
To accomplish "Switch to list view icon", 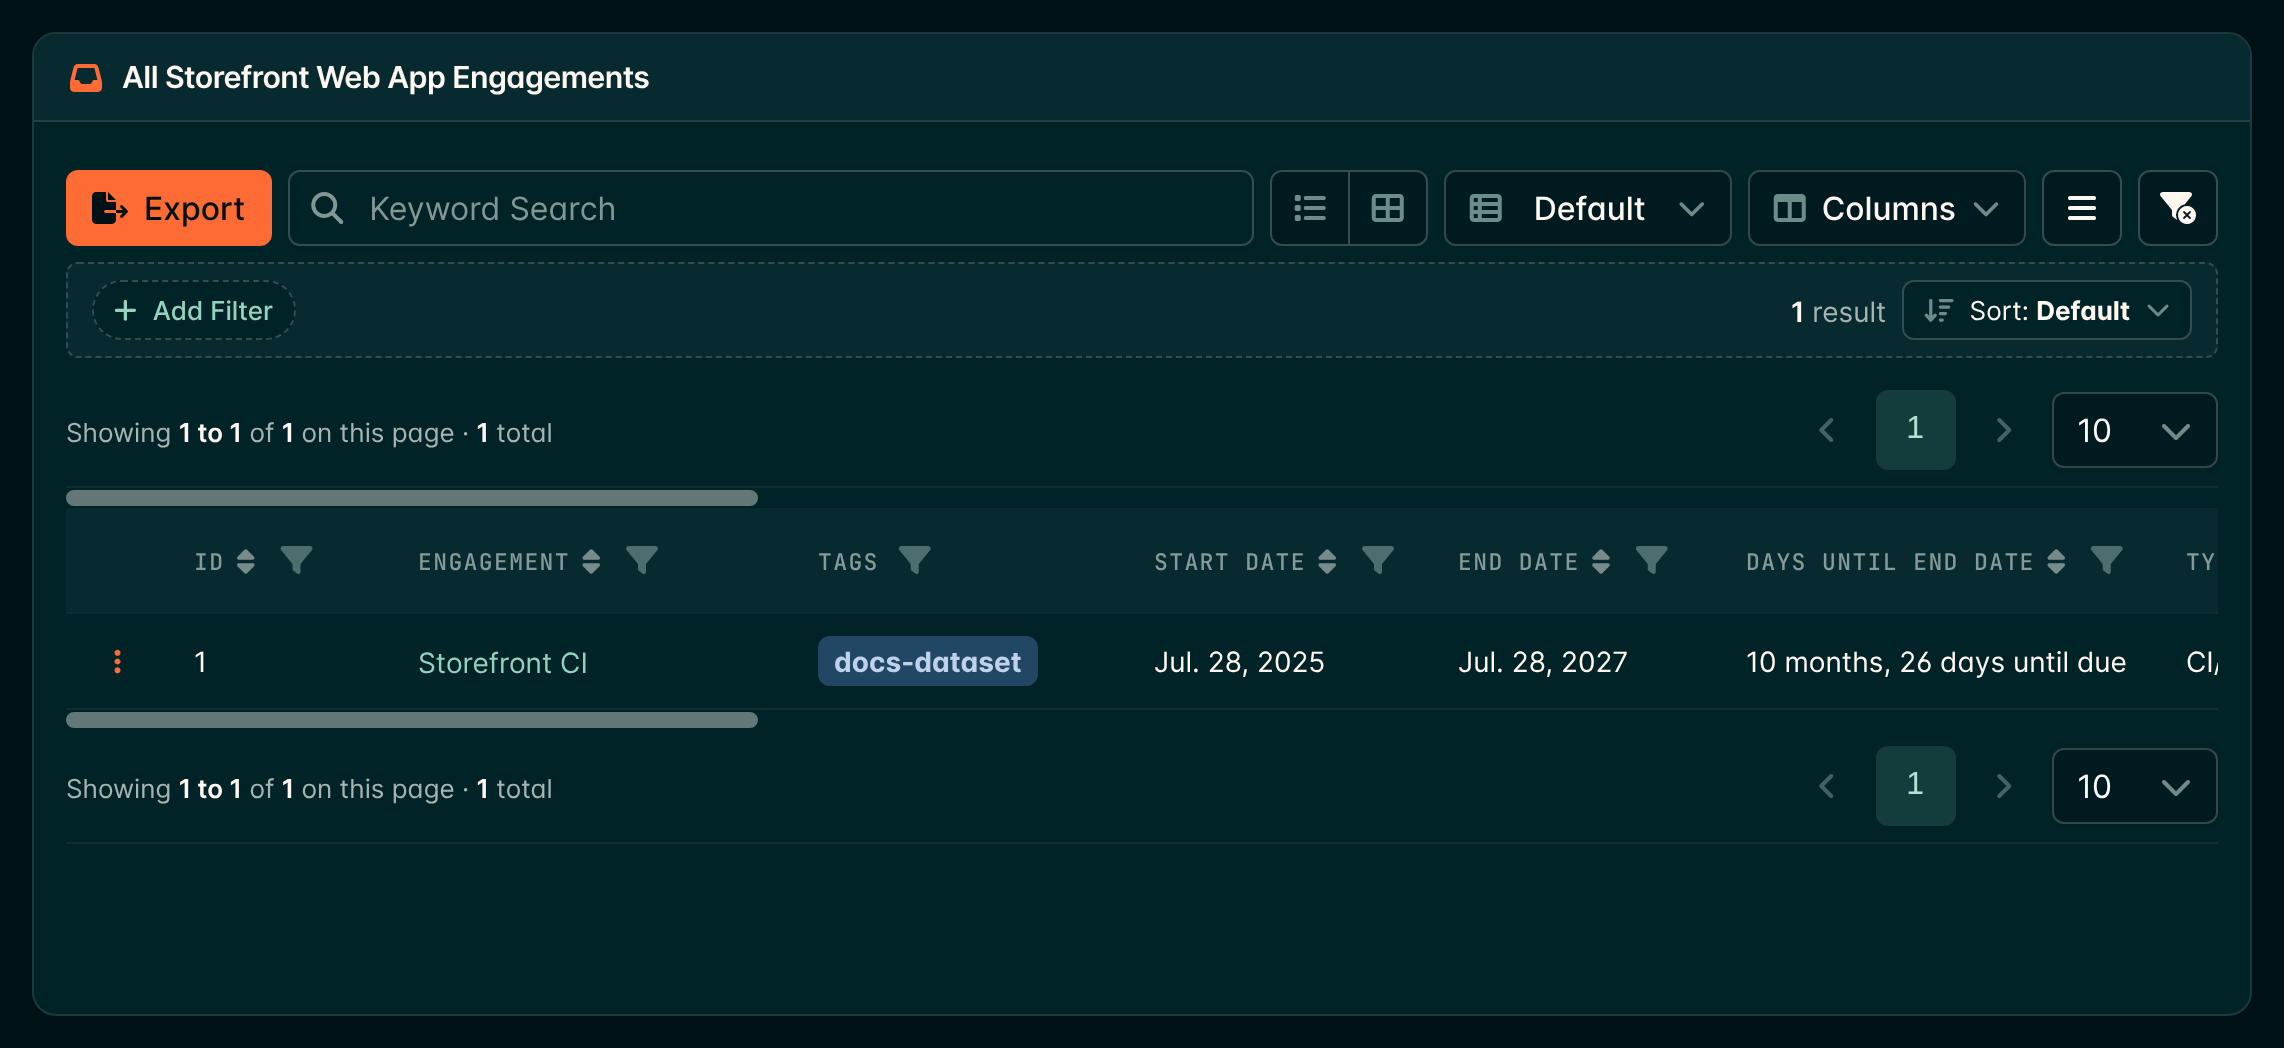I will [x=1310, y=208].
